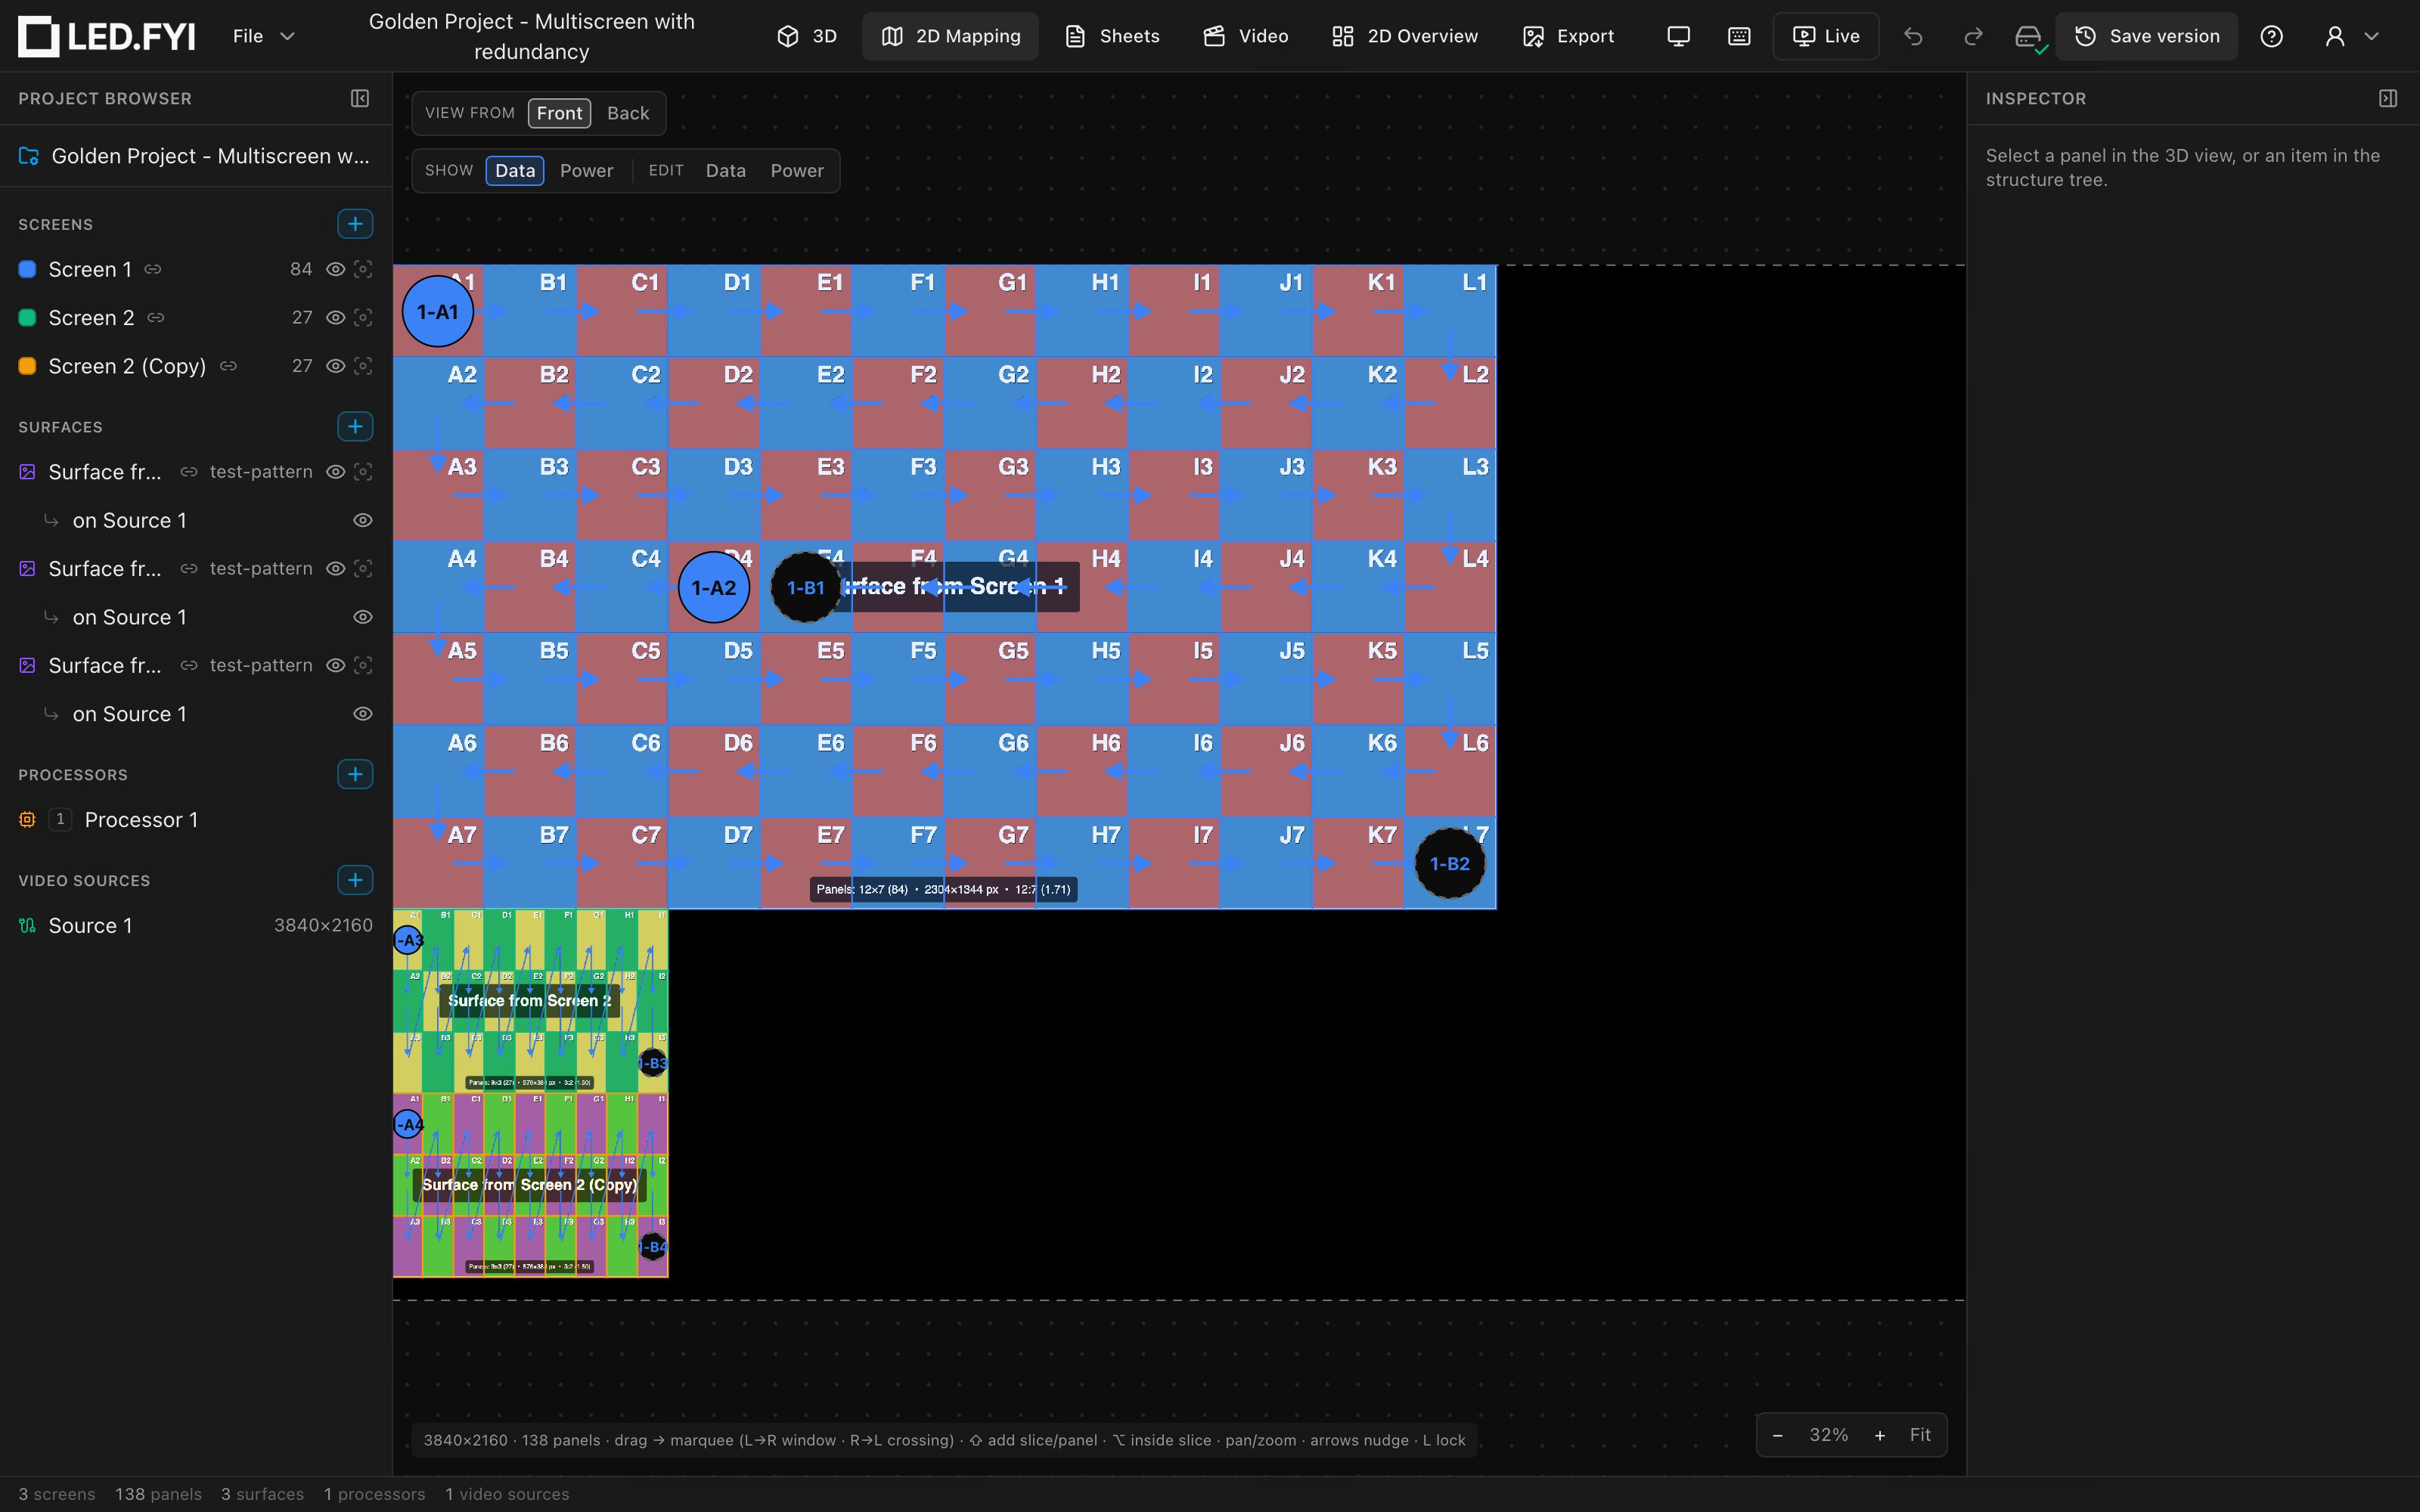The width and height of the screenshot is (2420, 1512).
Task: Click the Save version button
Action: coord(2146,36)
